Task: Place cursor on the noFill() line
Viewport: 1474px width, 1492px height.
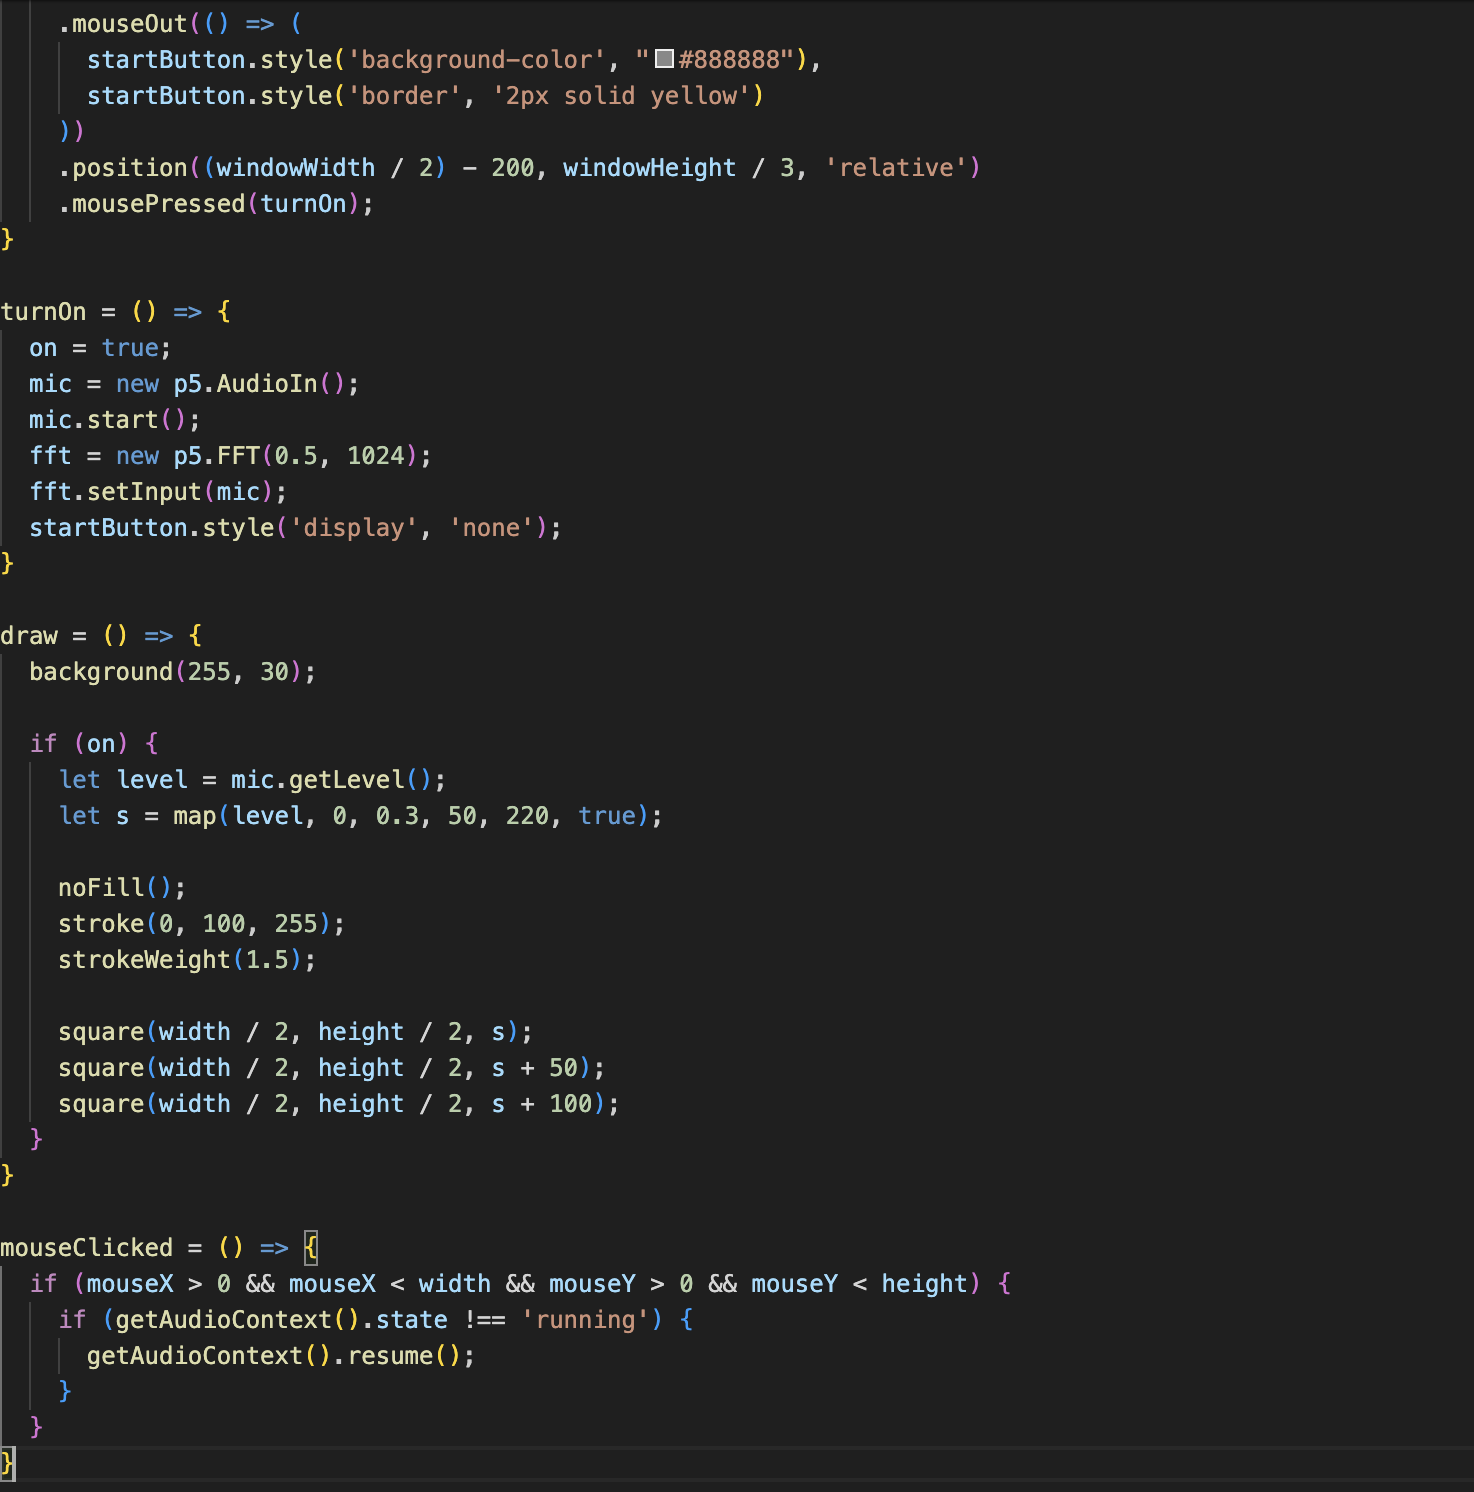Action: click(x=121, y=887)
